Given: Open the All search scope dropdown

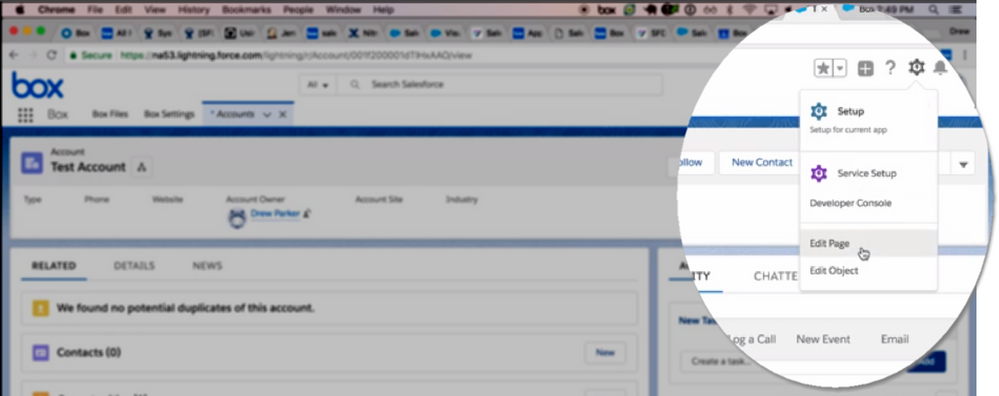Looking at the screenshot, I should (x=318, y=85).
